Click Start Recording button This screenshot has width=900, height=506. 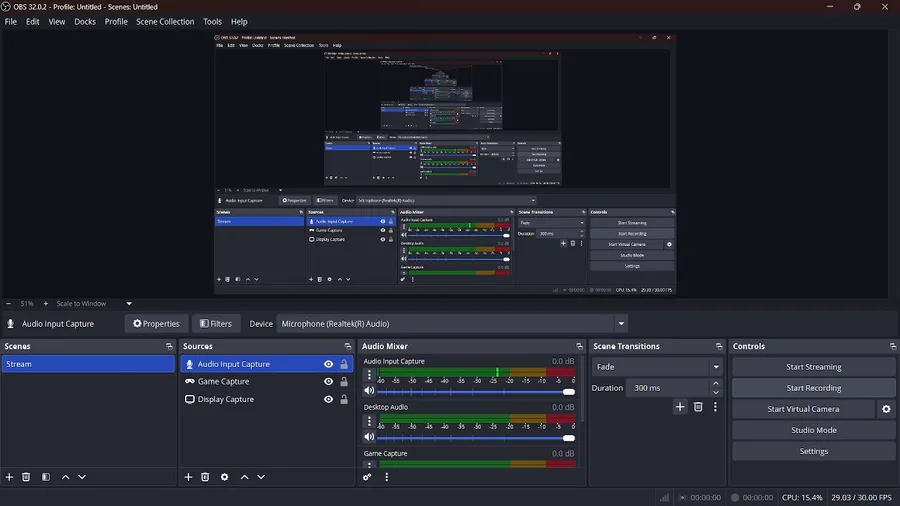(814, 388)
